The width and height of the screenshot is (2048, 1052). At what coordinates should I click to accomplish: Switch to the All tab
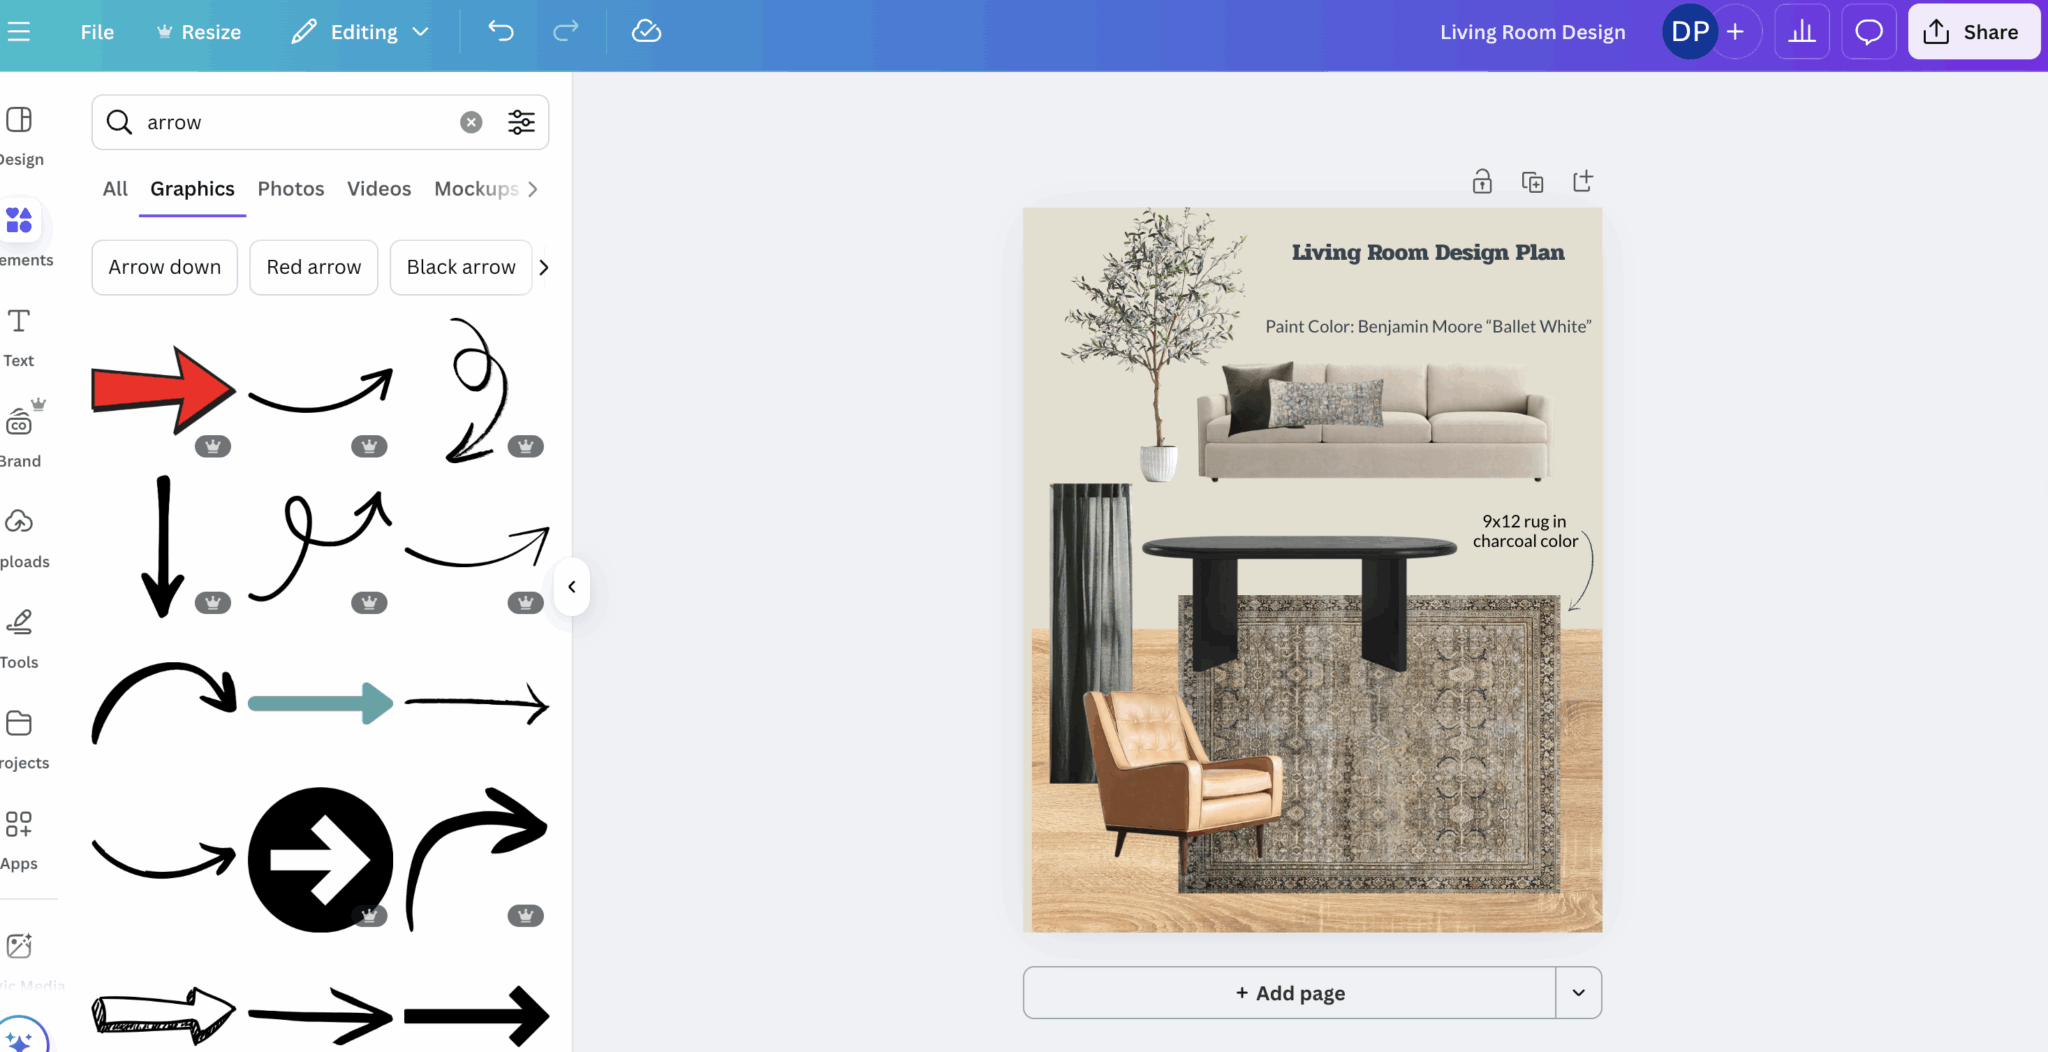point(115,189)
